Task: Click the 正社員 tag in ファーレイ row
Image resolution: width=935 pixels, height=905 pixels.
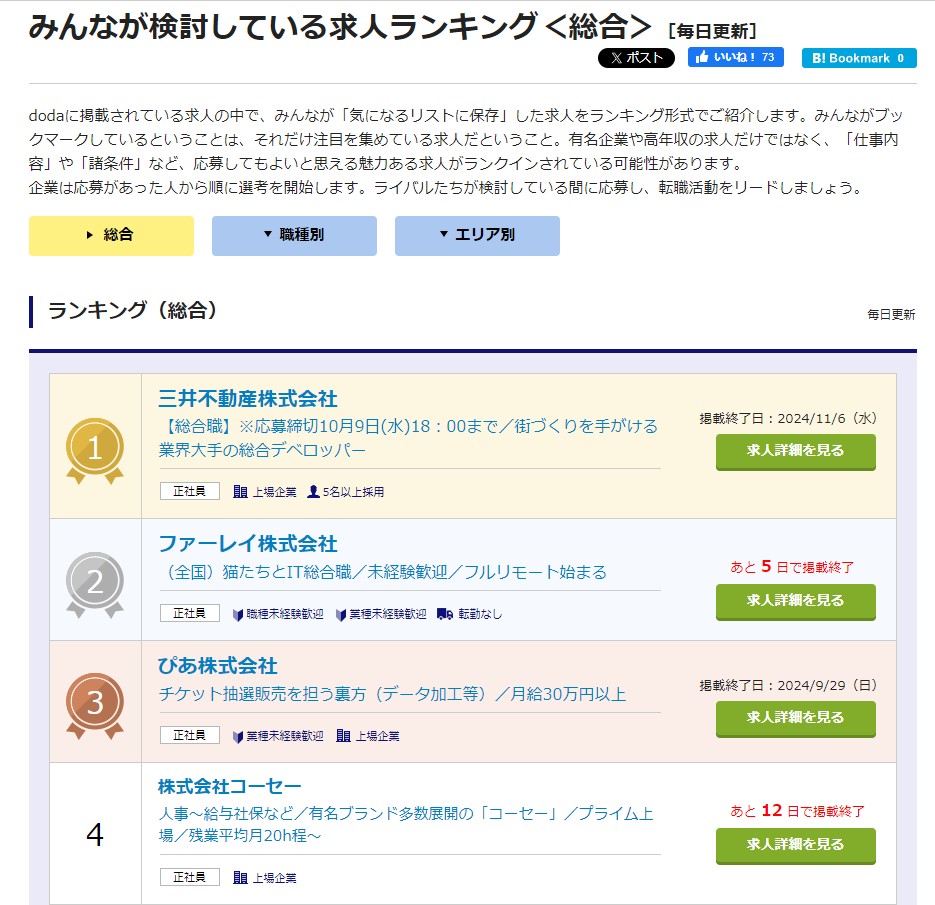Action: 190,613
